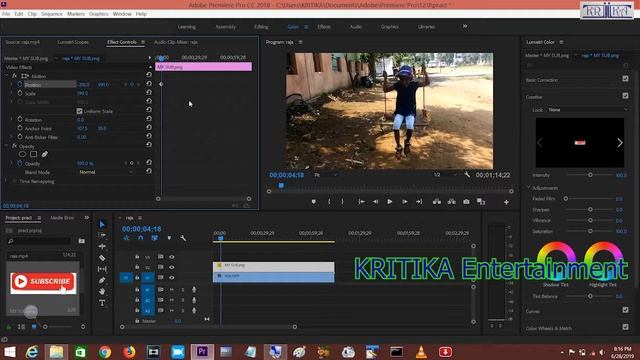This screenshot has height=360, width=640.
Task: Toggle Position animation stopwatch
Action: (20, 84)
